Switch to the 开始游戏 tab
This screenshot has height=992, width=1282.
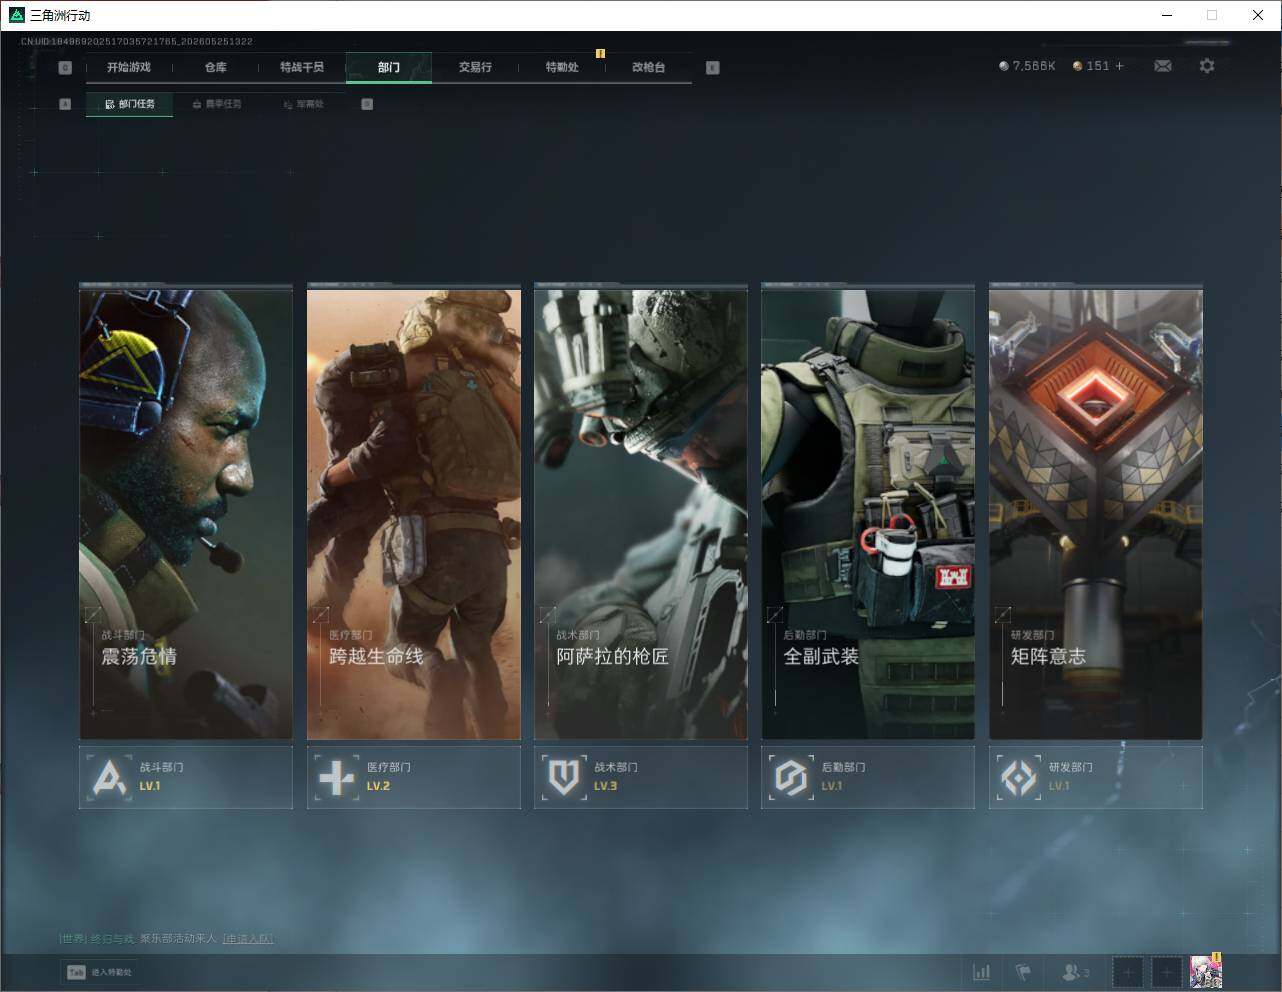[129, 67]
